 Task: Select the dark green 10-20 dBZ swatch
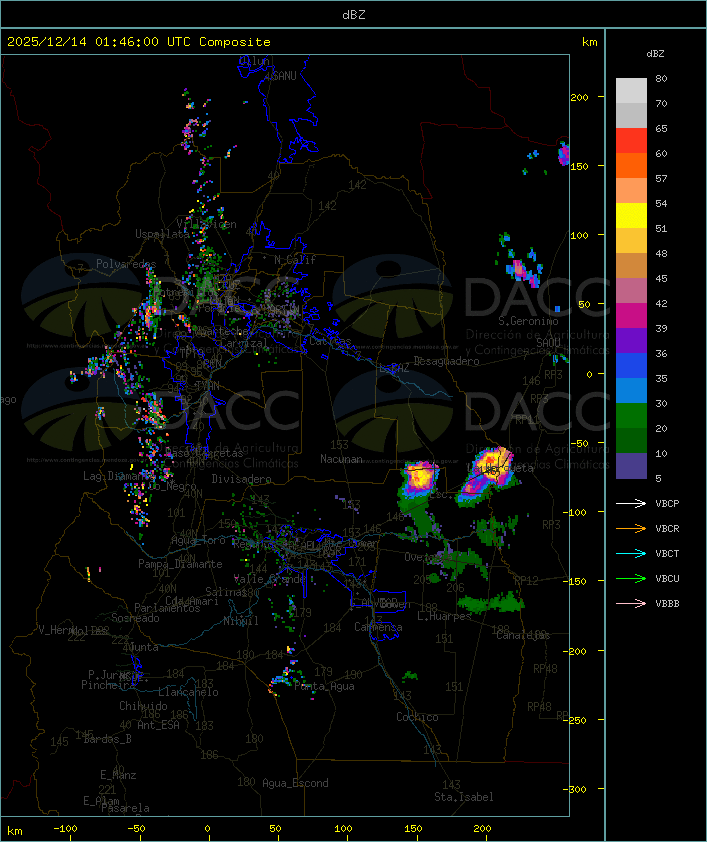pyautogui.click(x=631, y=440)
